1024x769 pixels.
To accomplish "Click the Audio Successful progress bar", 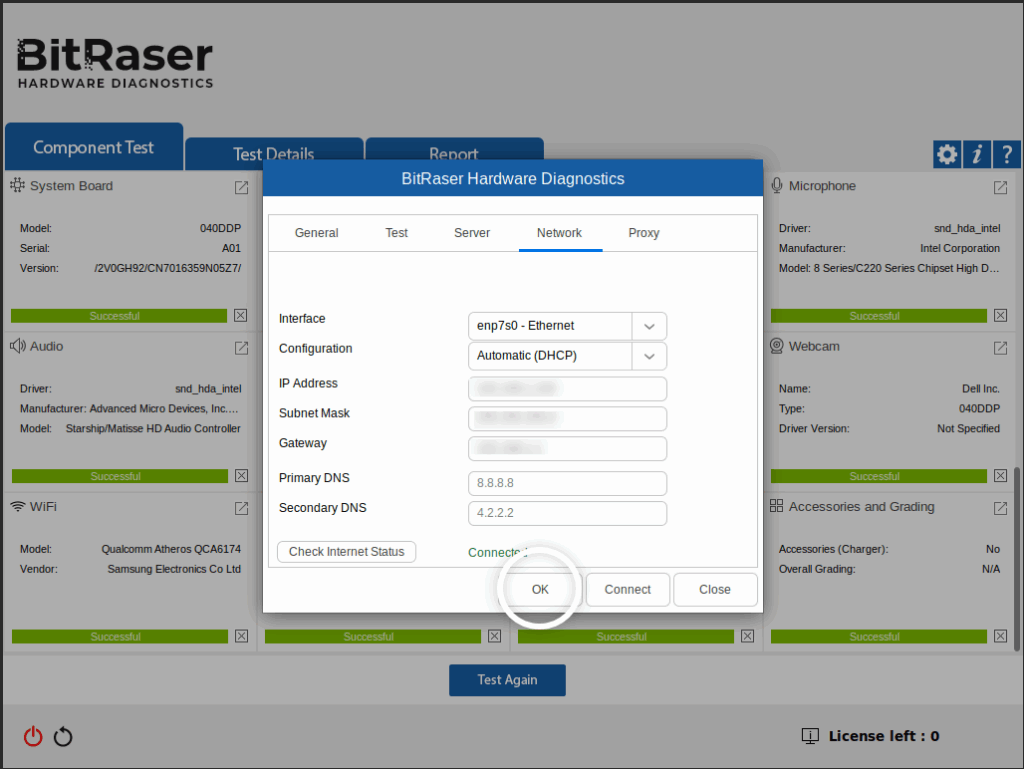I will [120, 476].
